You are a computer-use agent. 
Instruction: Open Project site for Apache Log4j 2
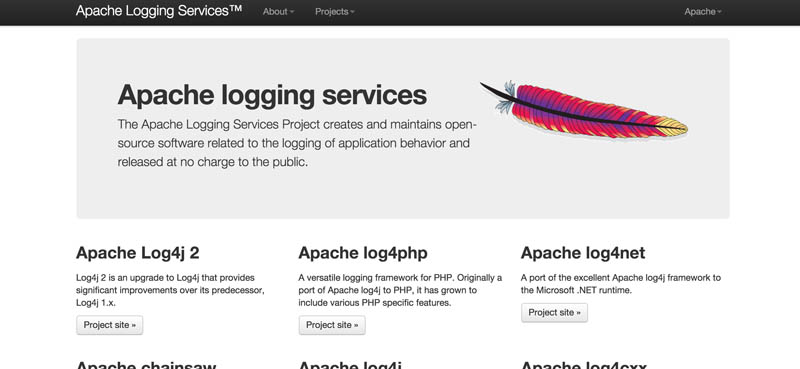tap(110, 325)
